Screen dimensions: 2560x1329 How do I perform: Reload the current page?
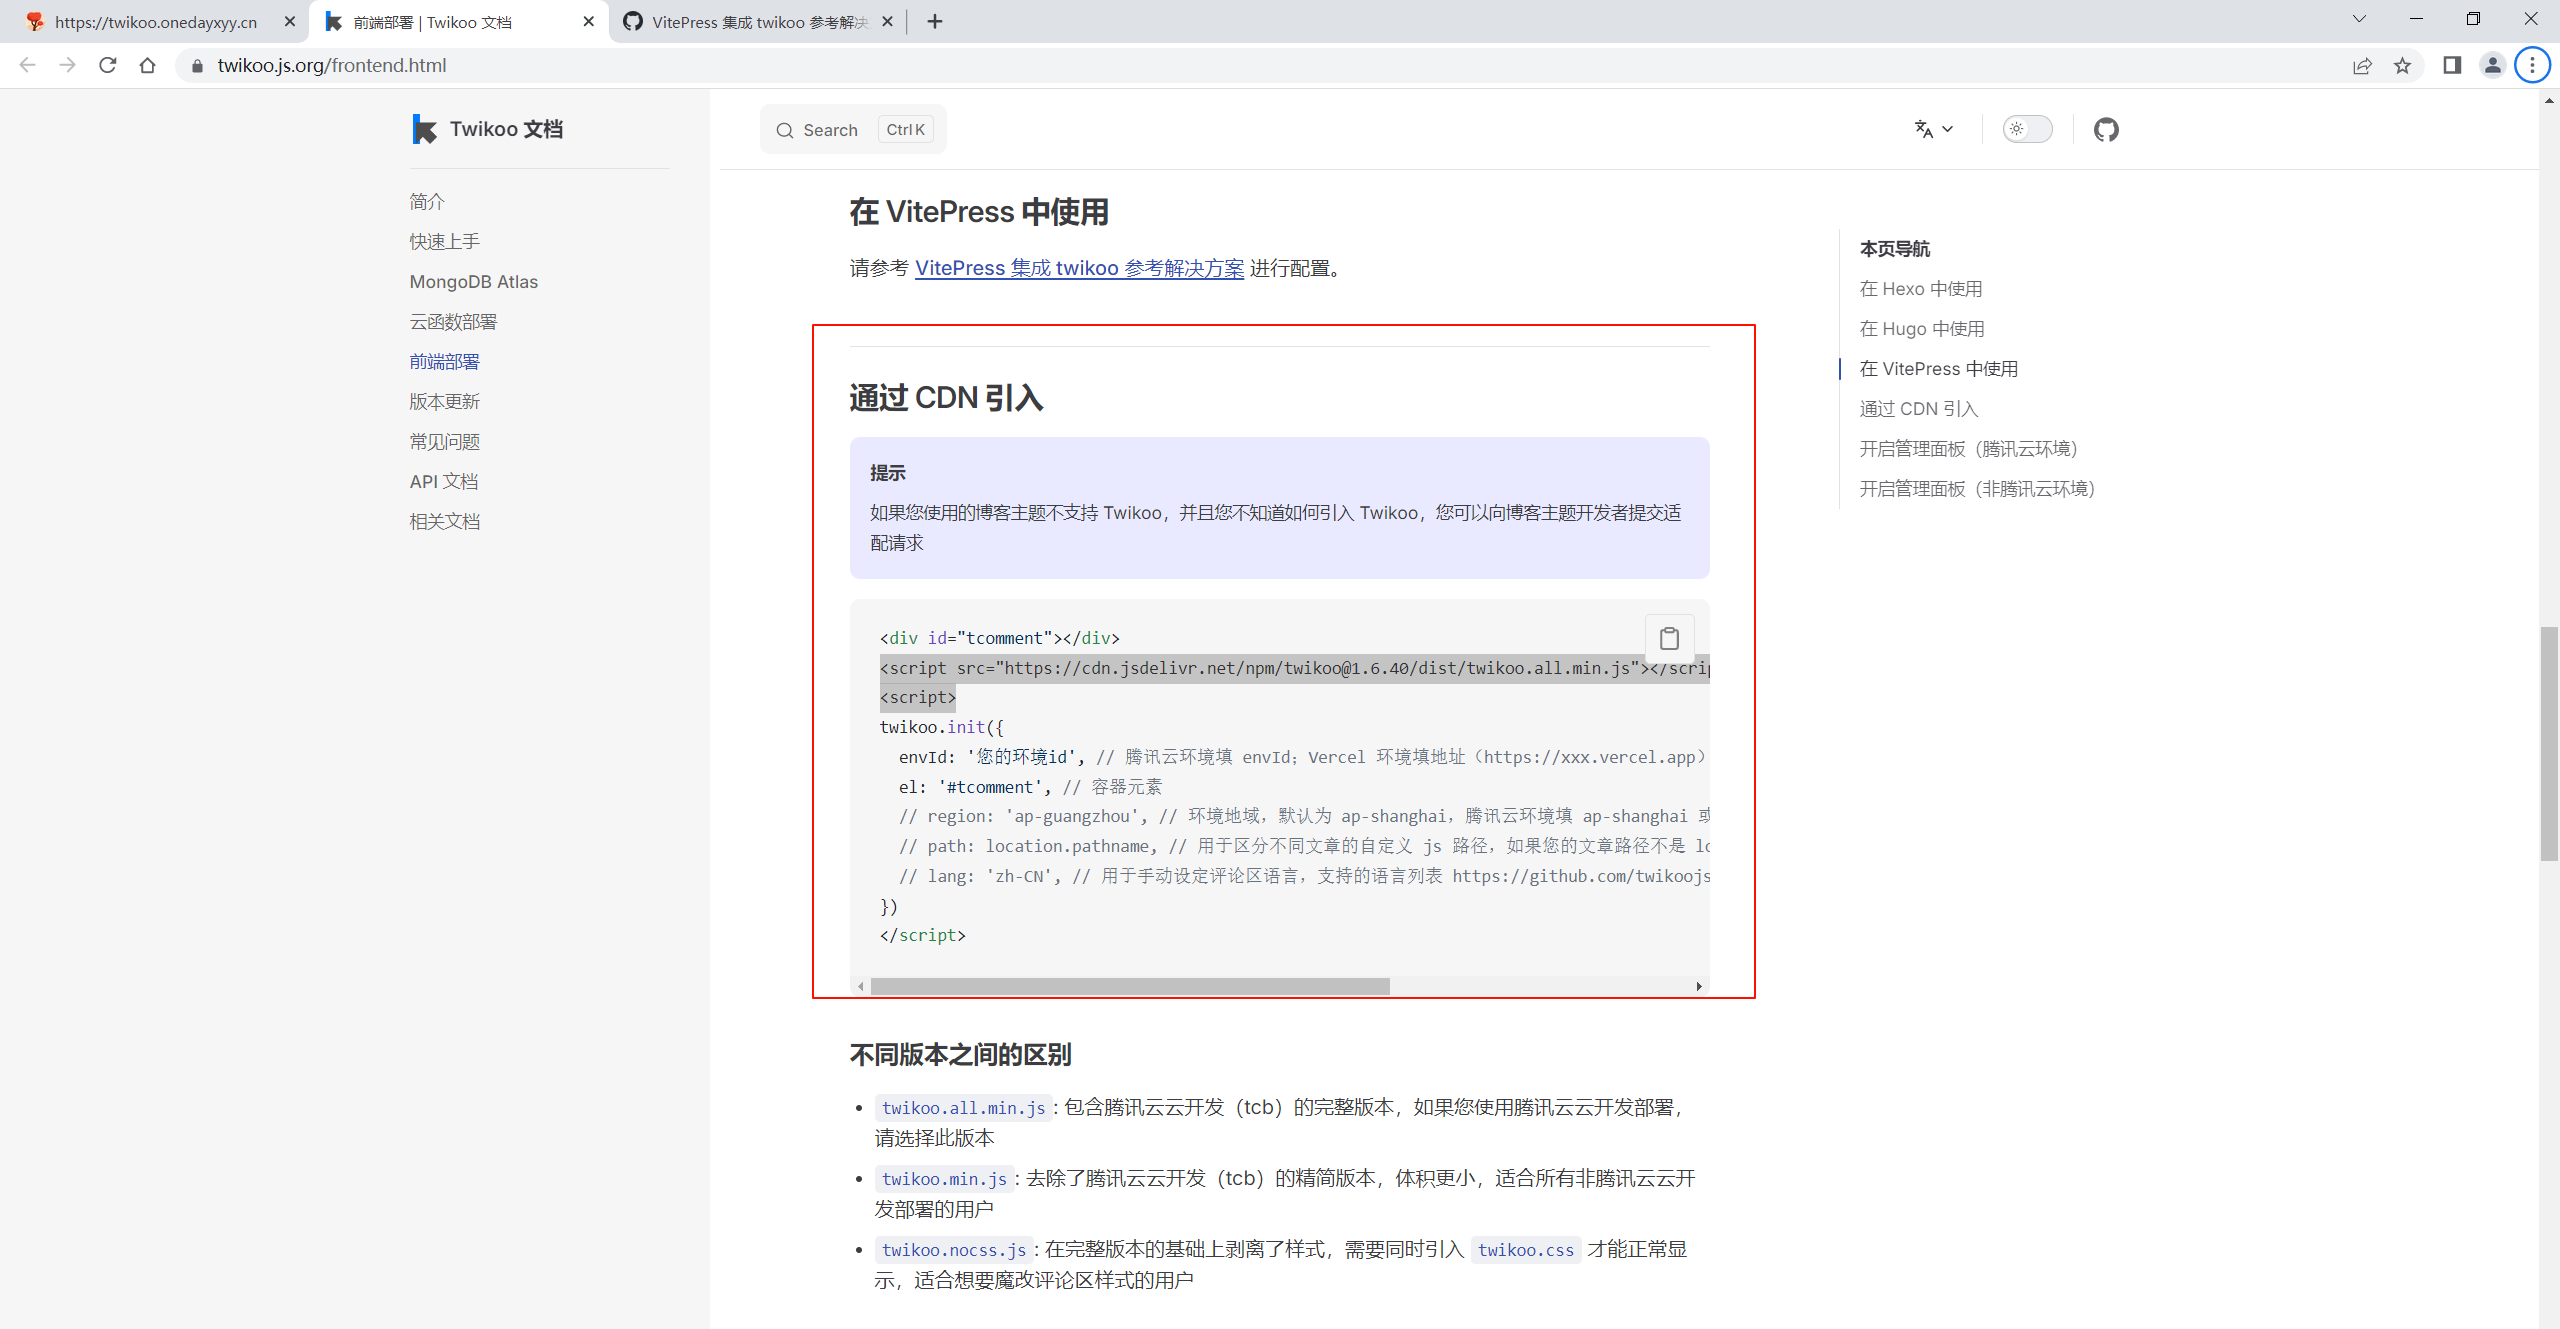pos(108,65)
